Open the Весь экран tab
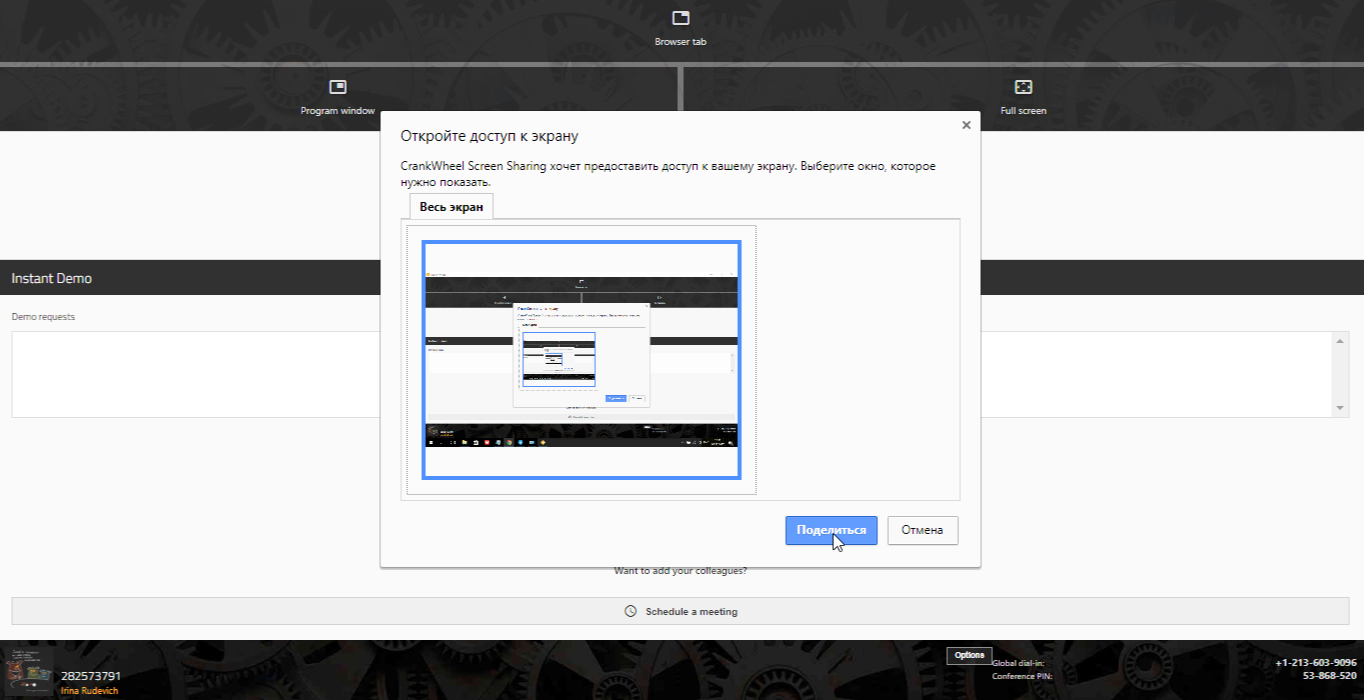Viewport: 1366px width, 700px height. tap(451, 207)
